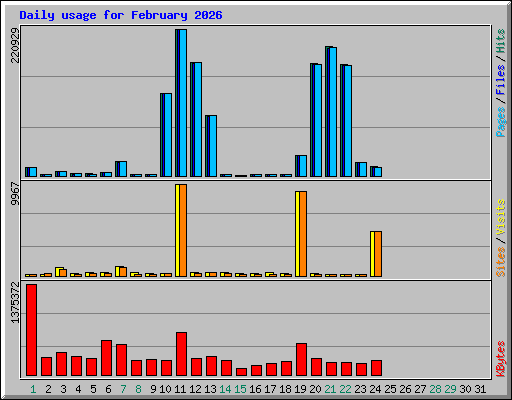Screen dimensions: 512x400
Task: Select the hits bar for day 19
Action: pyautogui.click(x=301, y=166)
